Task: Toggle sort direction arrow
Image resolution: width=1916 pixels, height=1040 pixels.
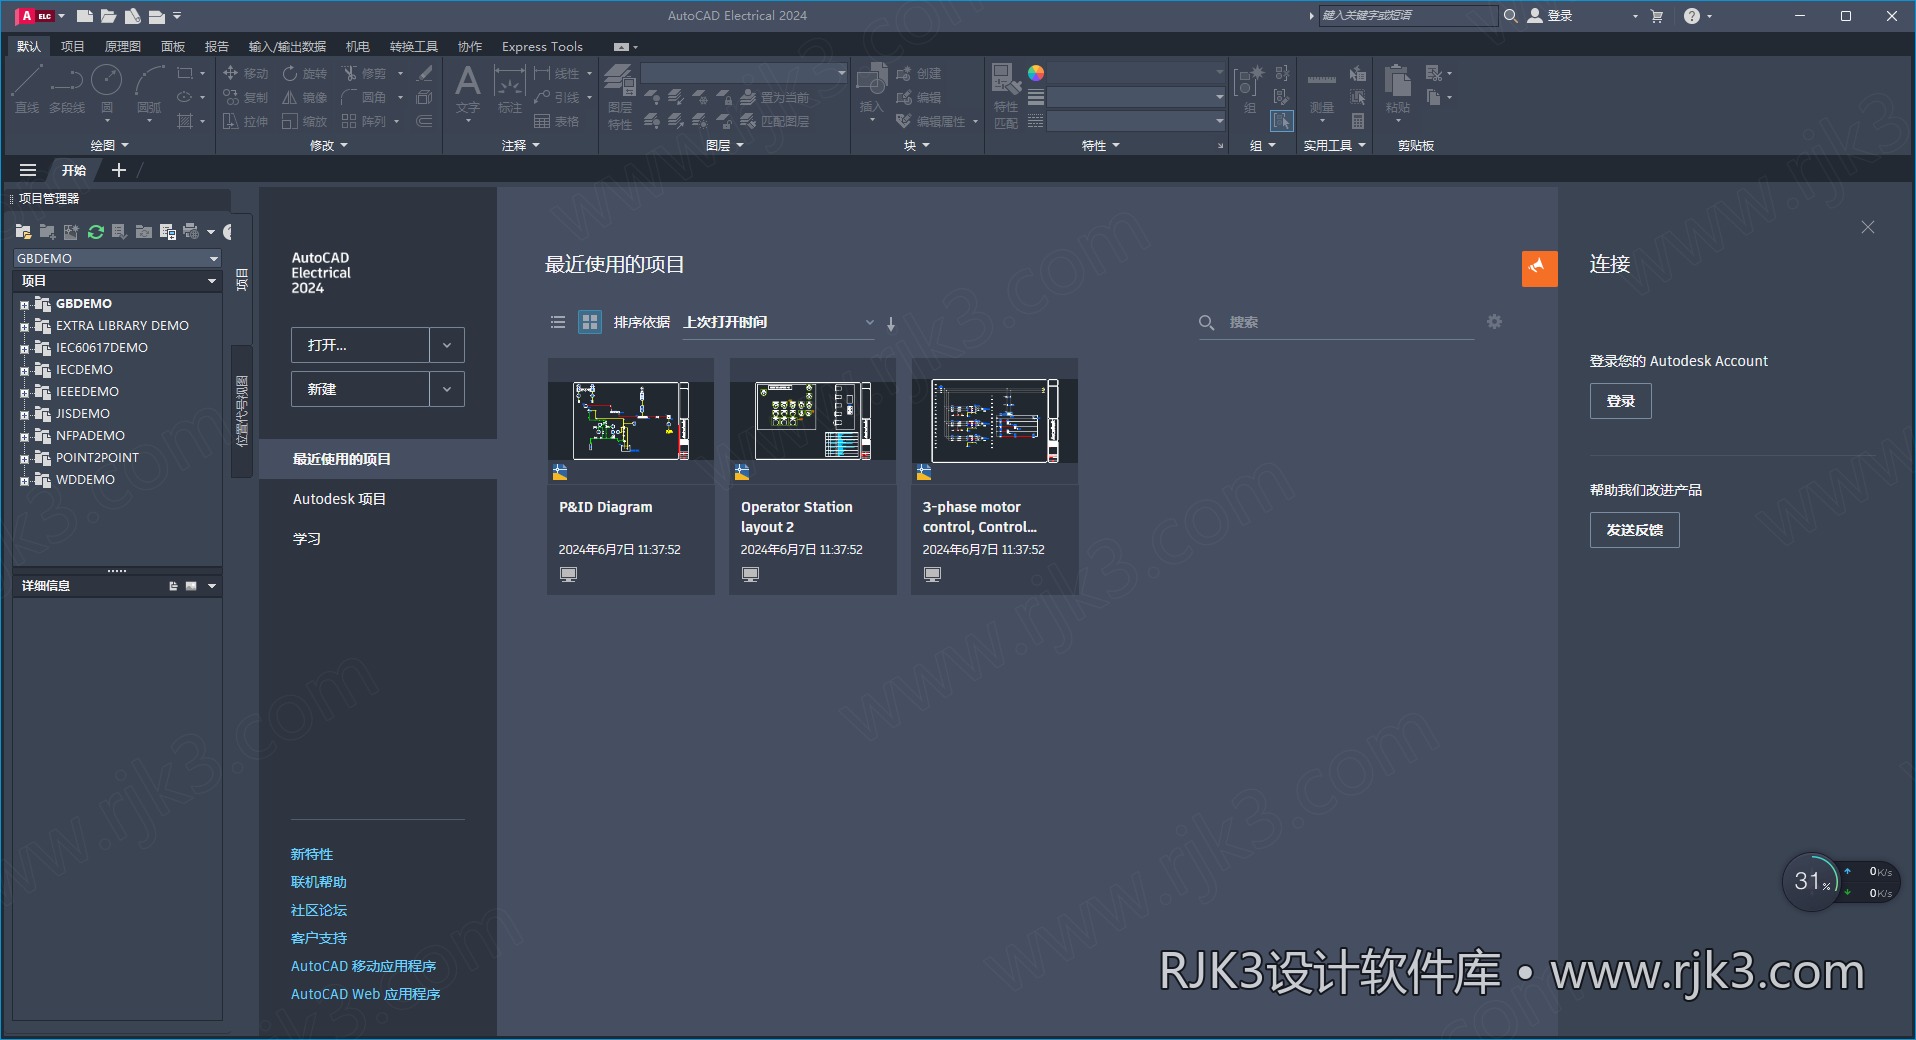Action: coord(891,323)
